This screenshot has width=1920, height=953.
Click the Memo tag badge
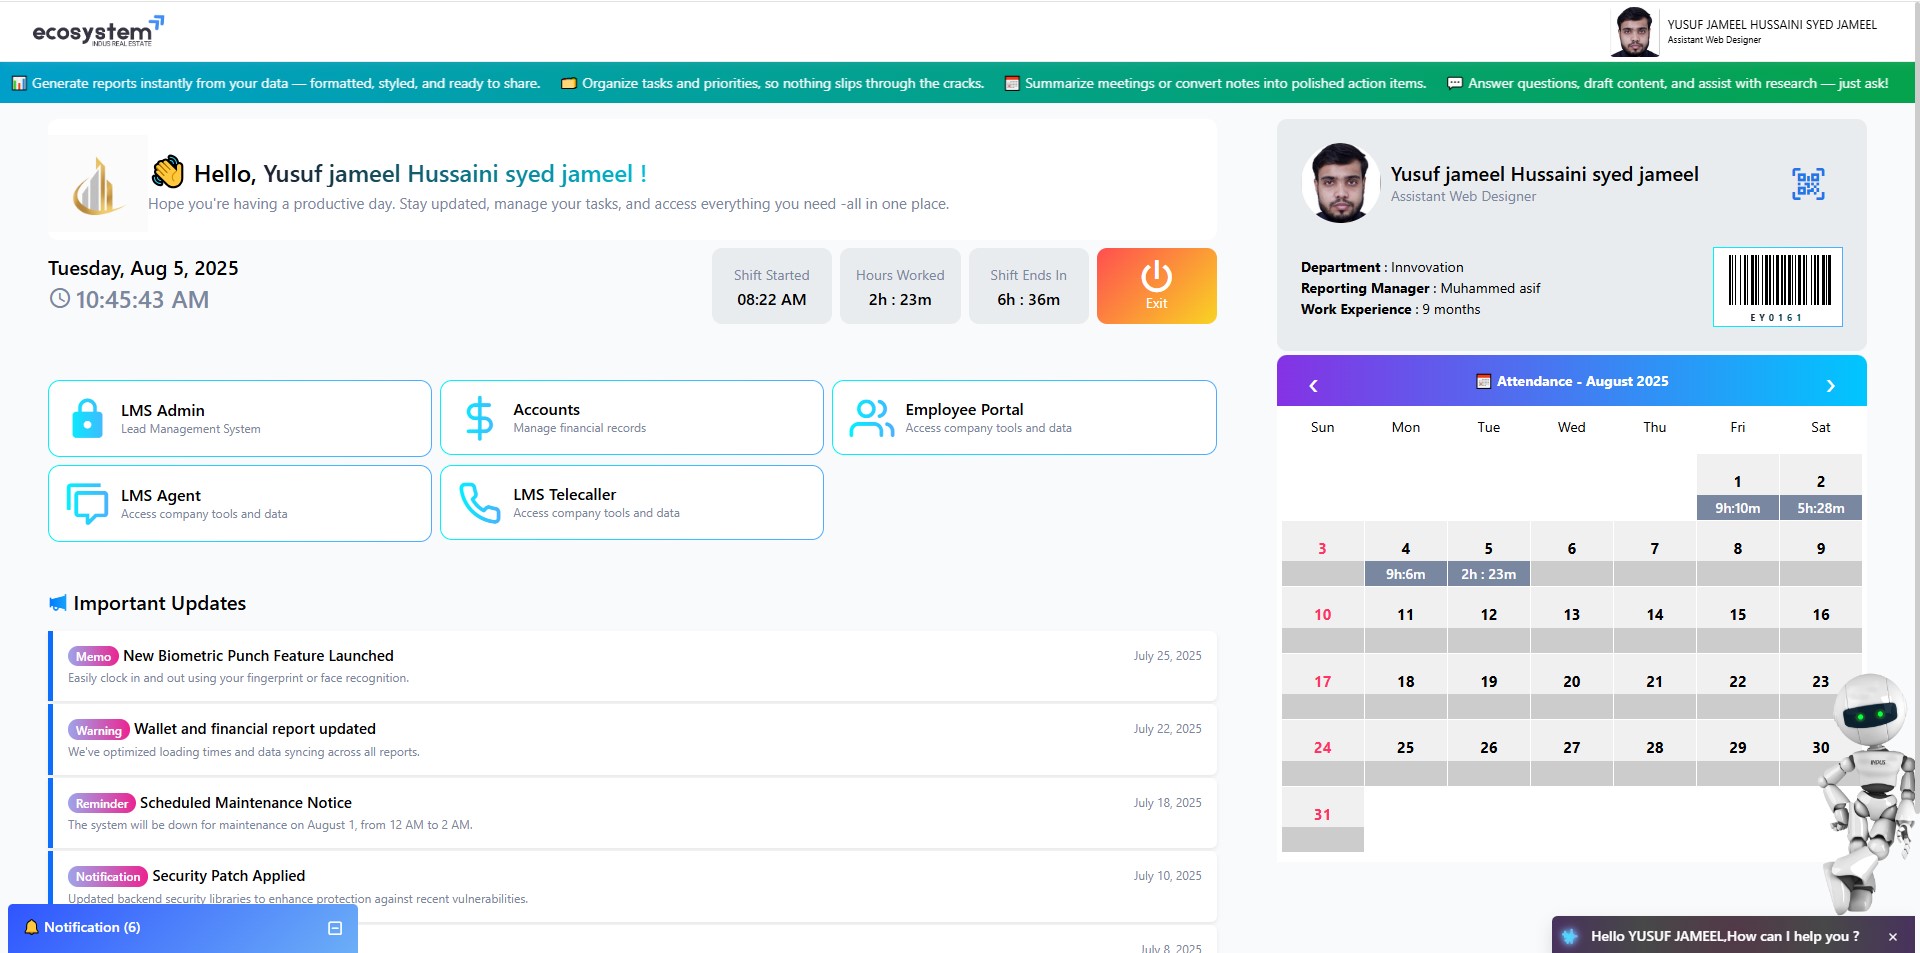click(93, 656)
